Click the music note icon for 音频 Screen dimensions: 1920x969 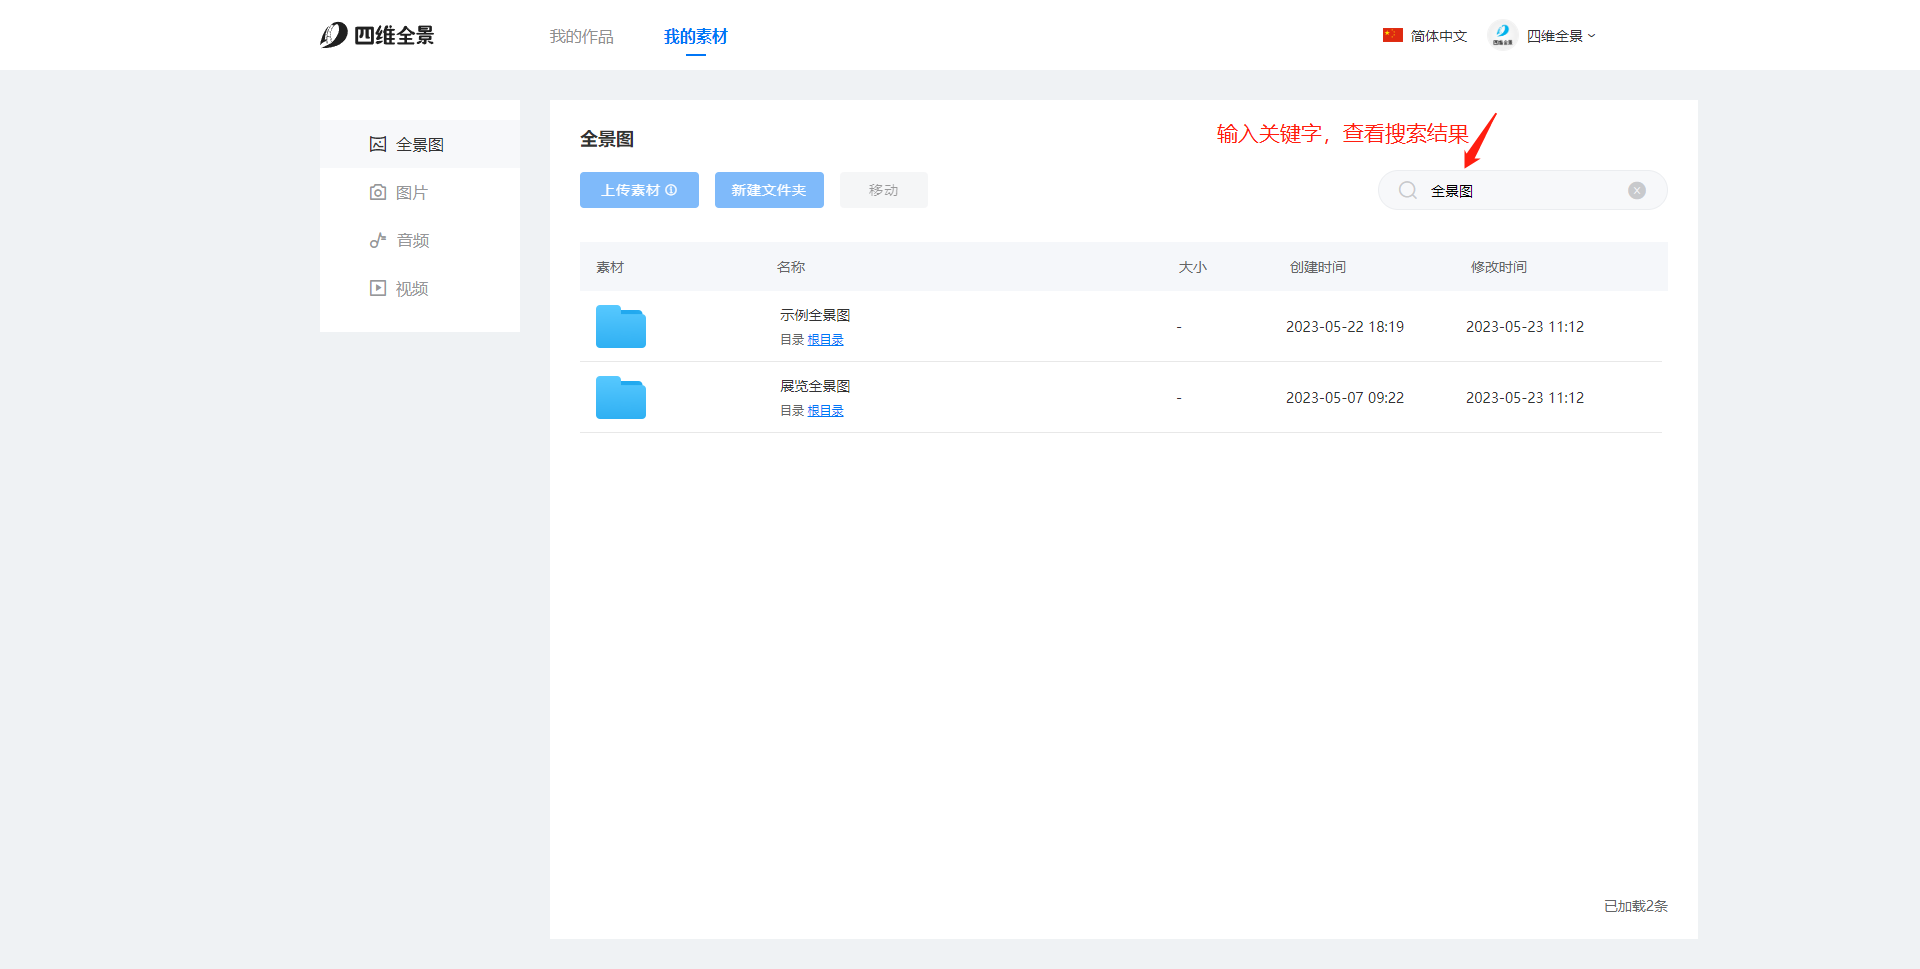tap(378, 240)
